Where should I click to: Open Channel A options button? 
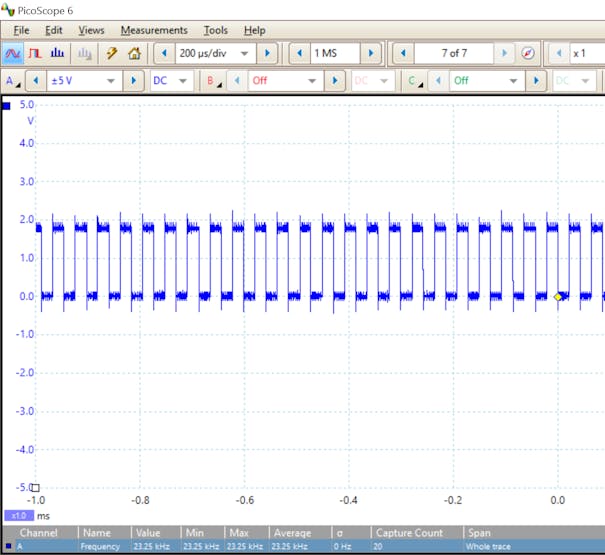click(13, 81)
